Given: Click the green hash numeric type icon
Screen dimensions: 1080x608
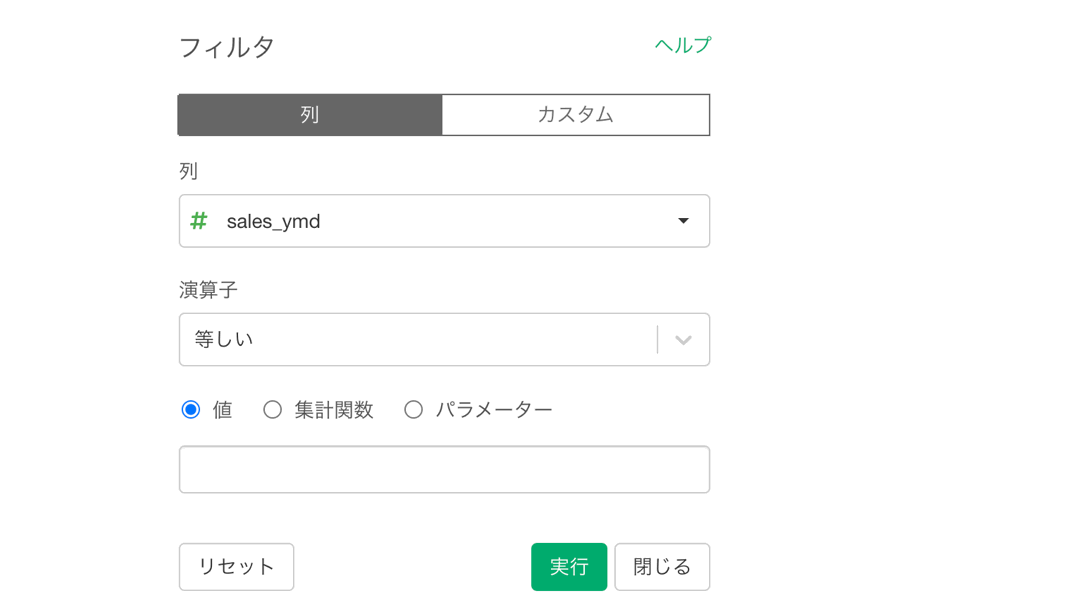Looking at the screenshot, I should 199,221.
